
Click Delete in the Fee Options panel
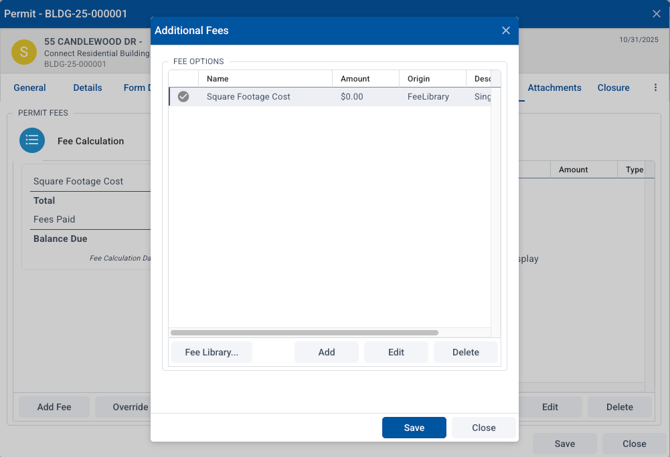coord(465,352)
